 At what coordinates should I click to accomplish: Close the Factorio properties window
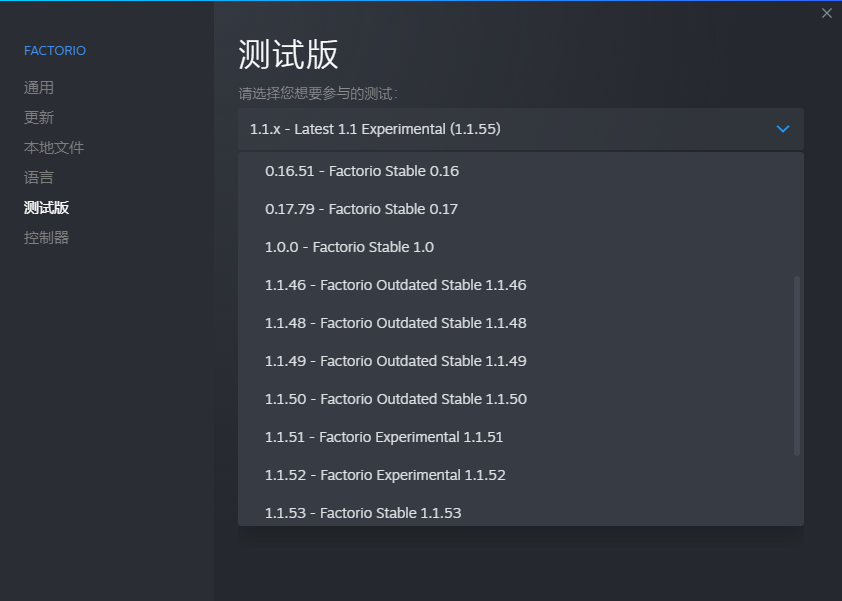(826, 13)
